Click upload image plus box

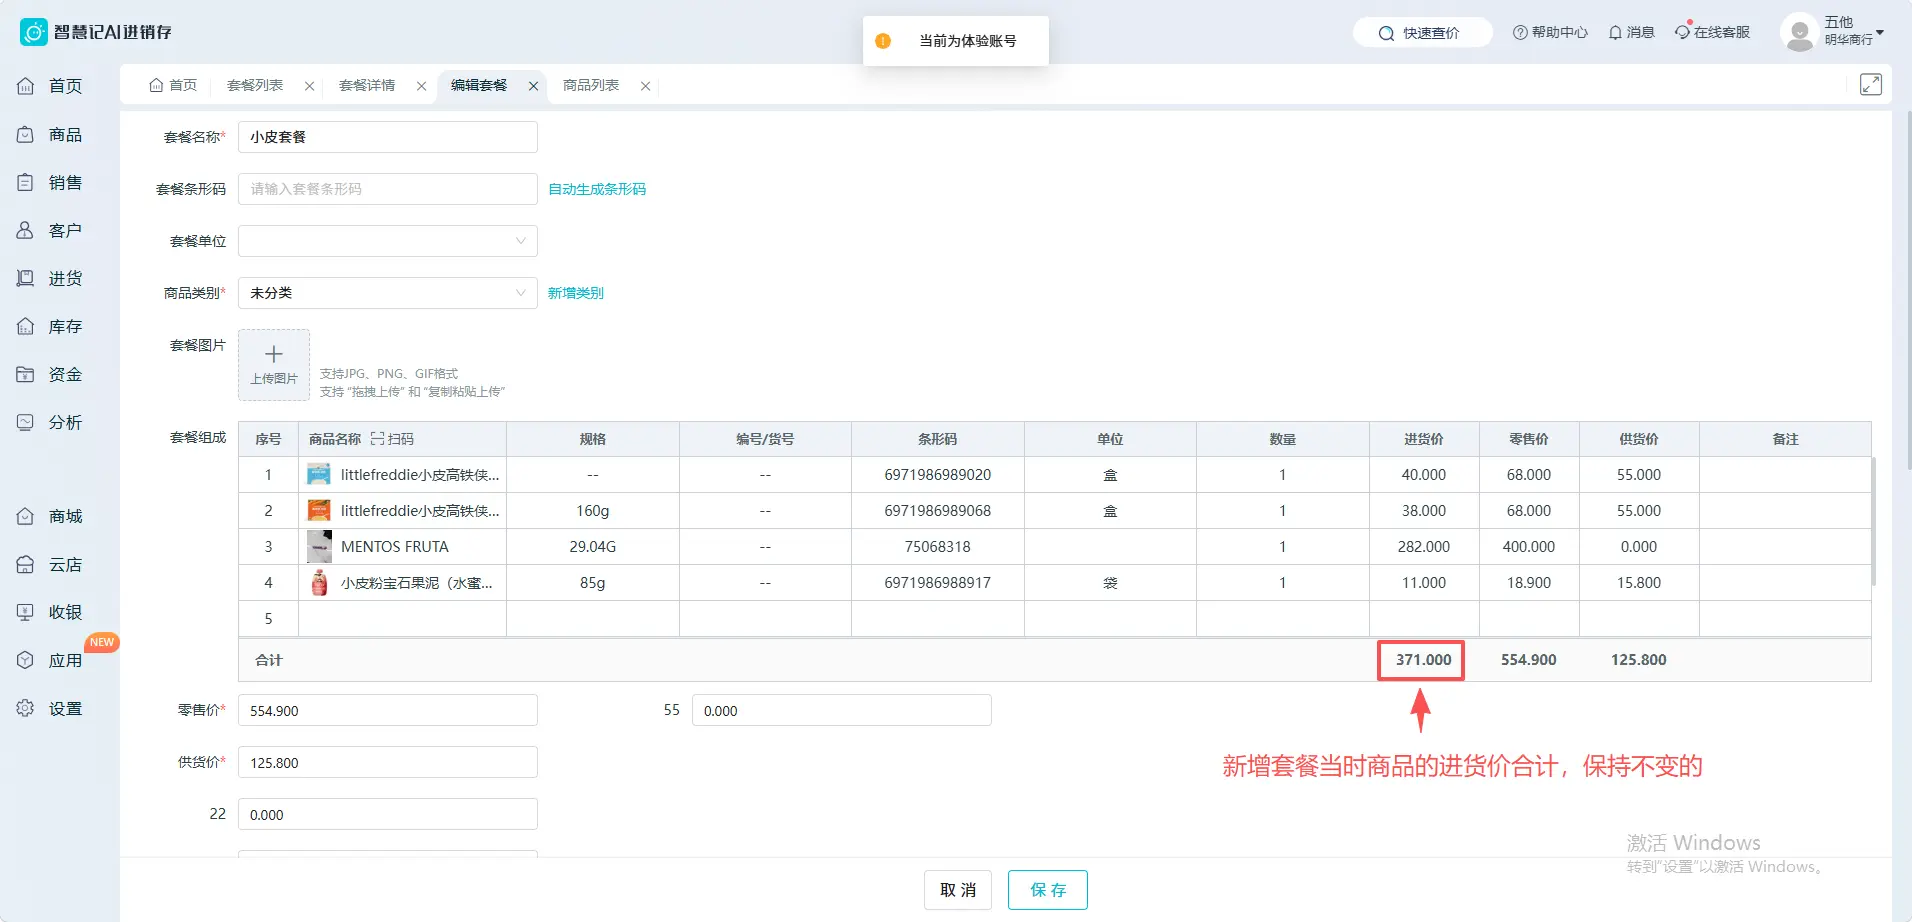tap(274, 365)
